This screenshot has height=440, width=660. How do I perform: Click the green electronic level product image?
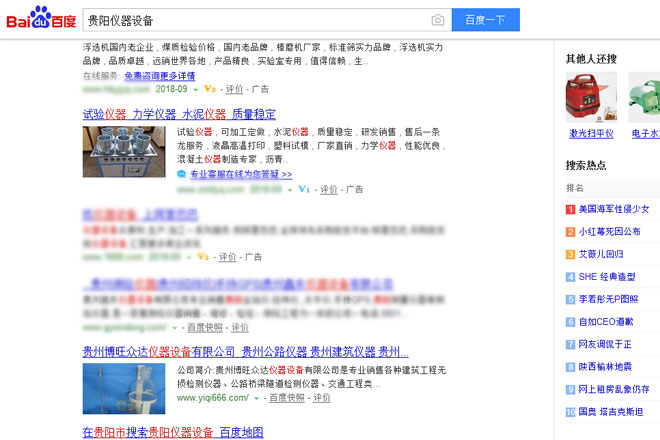(644, 97)
